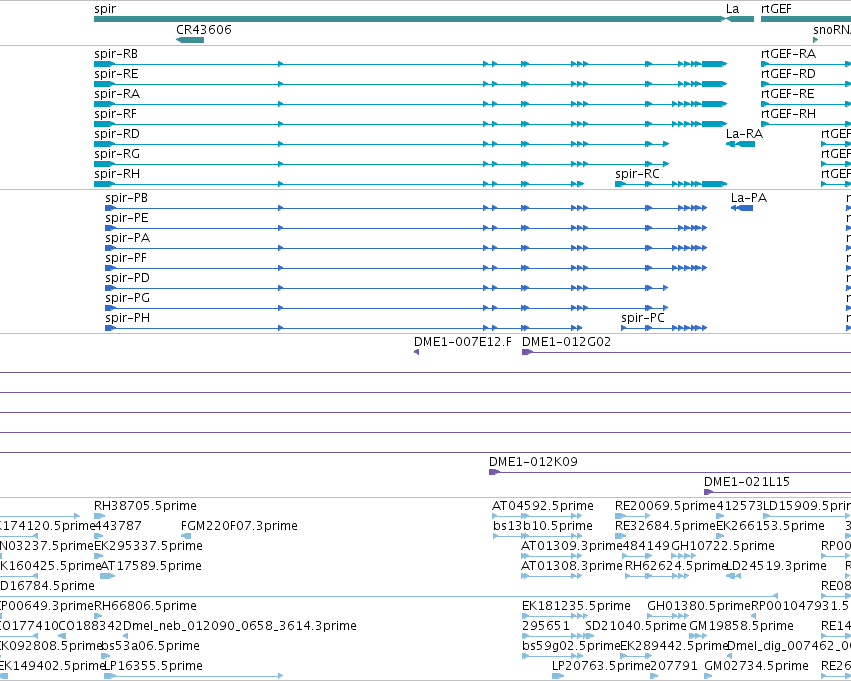Click GM19858.5prime EST label
The image size is (851, 681).
pos(741,626)
